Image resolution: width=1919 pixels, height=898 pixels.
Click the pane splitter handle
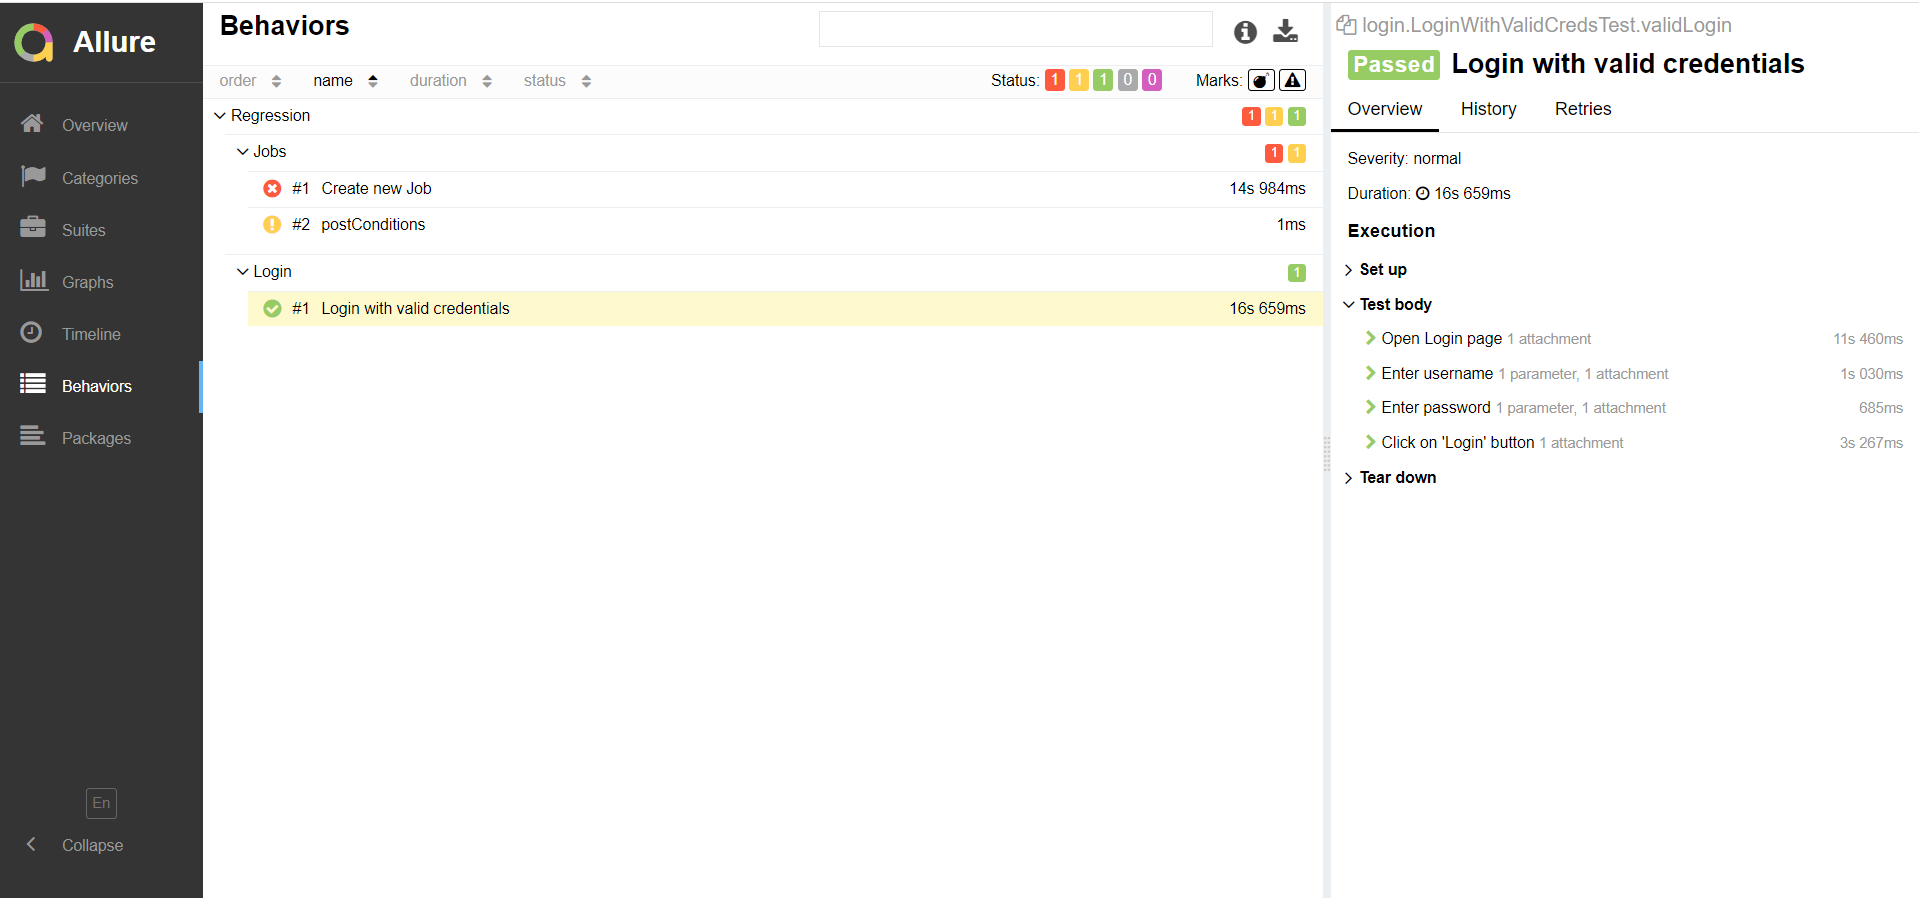1327,454
